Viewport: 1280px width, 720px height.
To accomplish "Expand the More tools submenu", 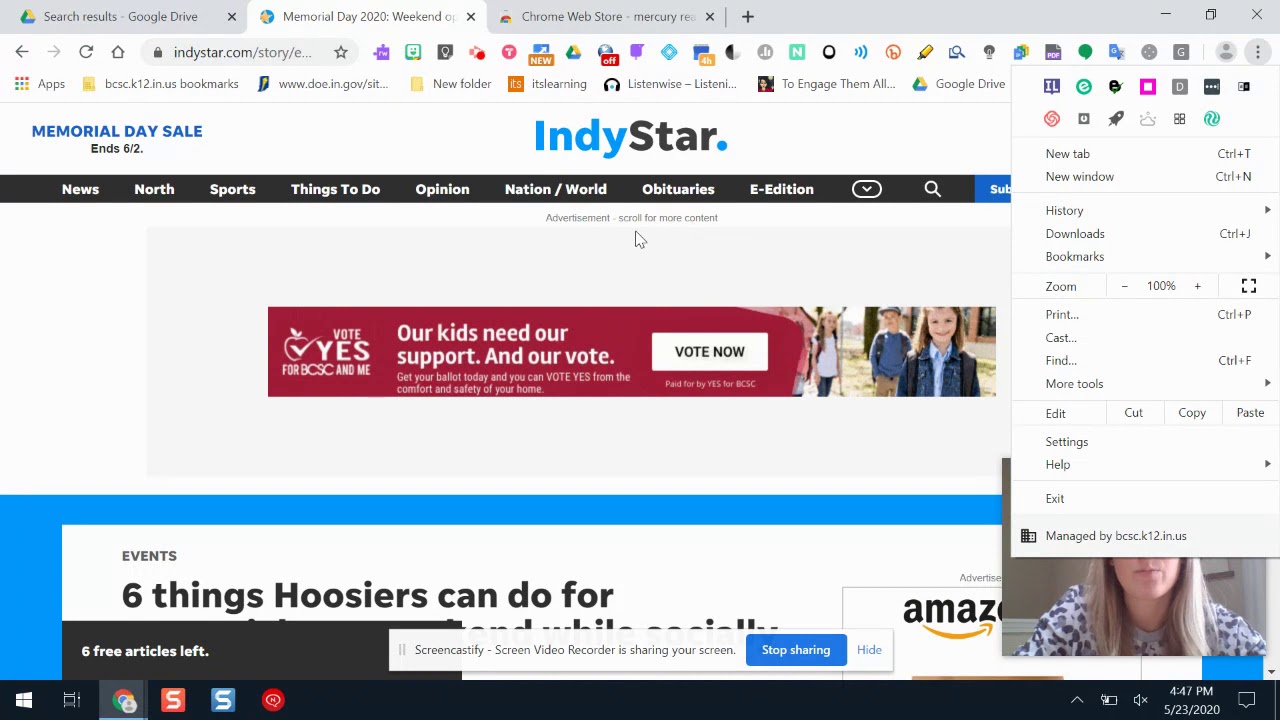I will (1145, 383).
